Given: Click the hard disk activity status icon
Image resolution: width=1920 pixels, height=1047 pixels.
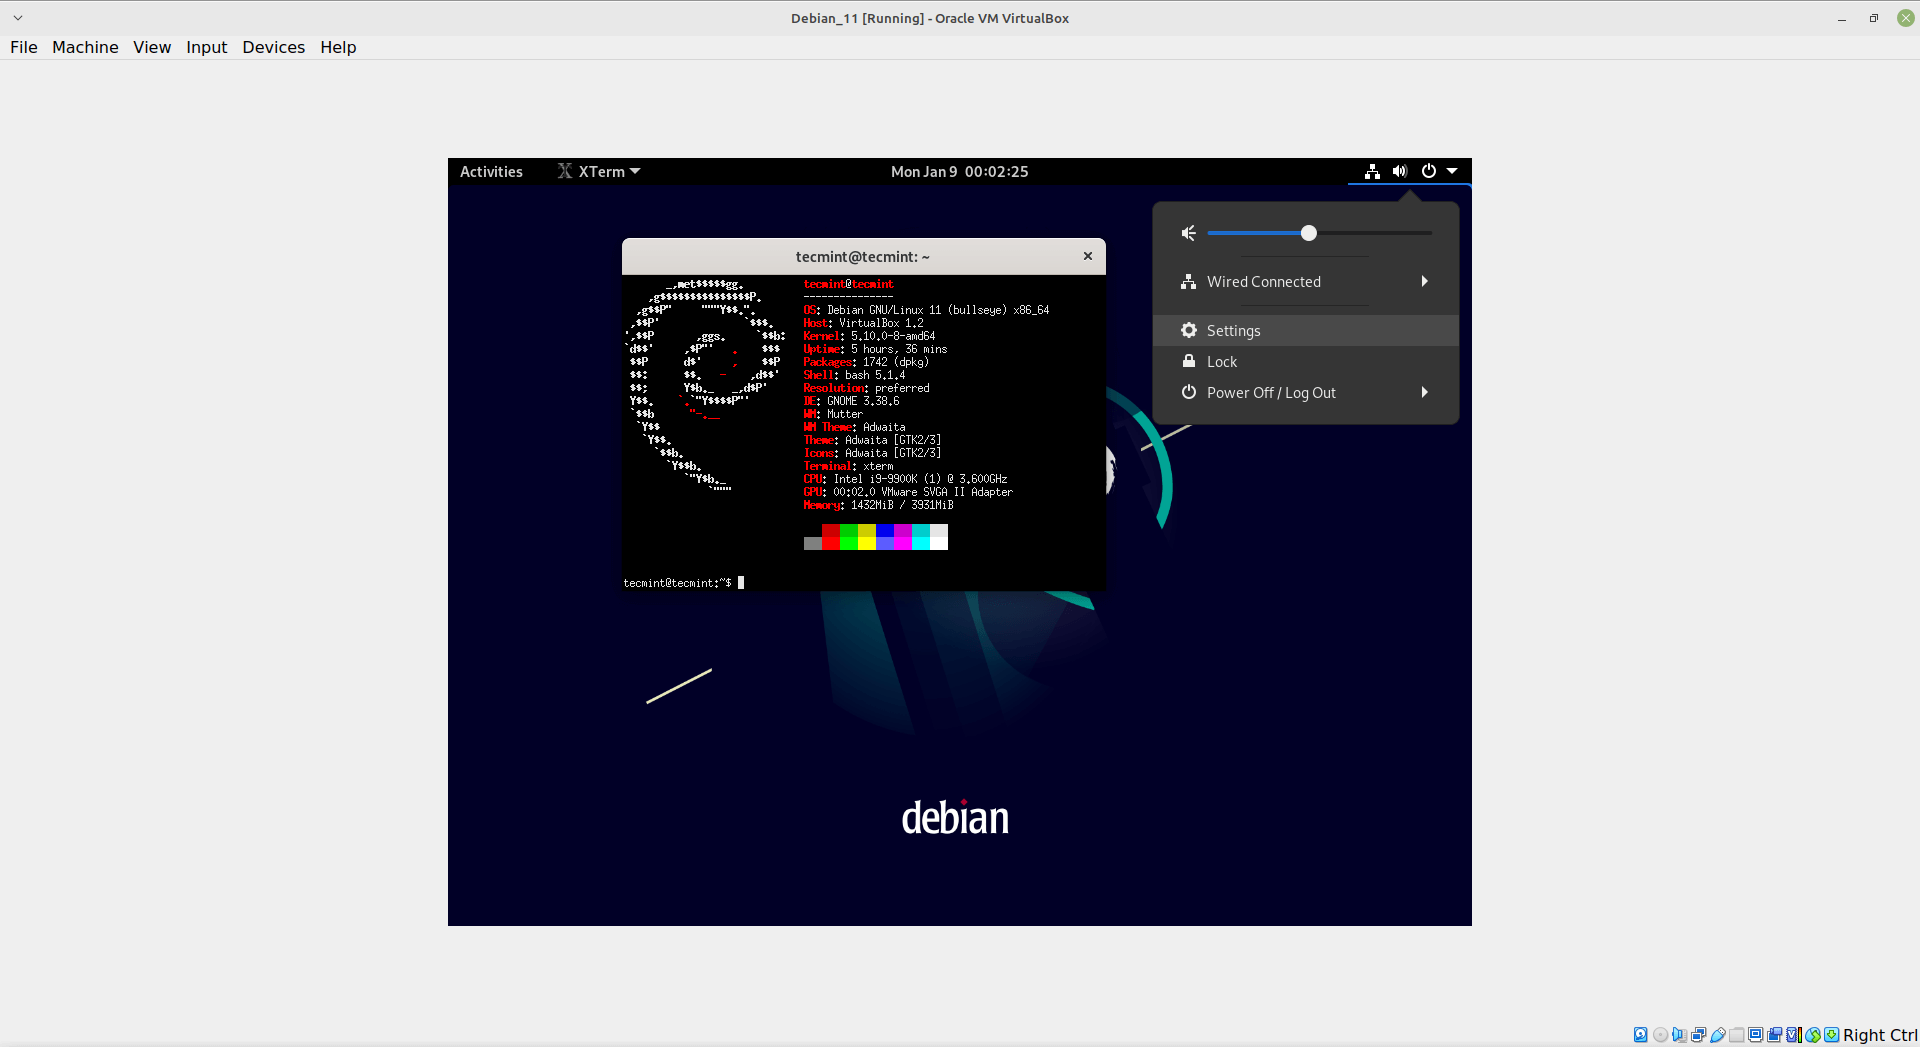Looking at the screenshot, I should click(1641, 1035).
